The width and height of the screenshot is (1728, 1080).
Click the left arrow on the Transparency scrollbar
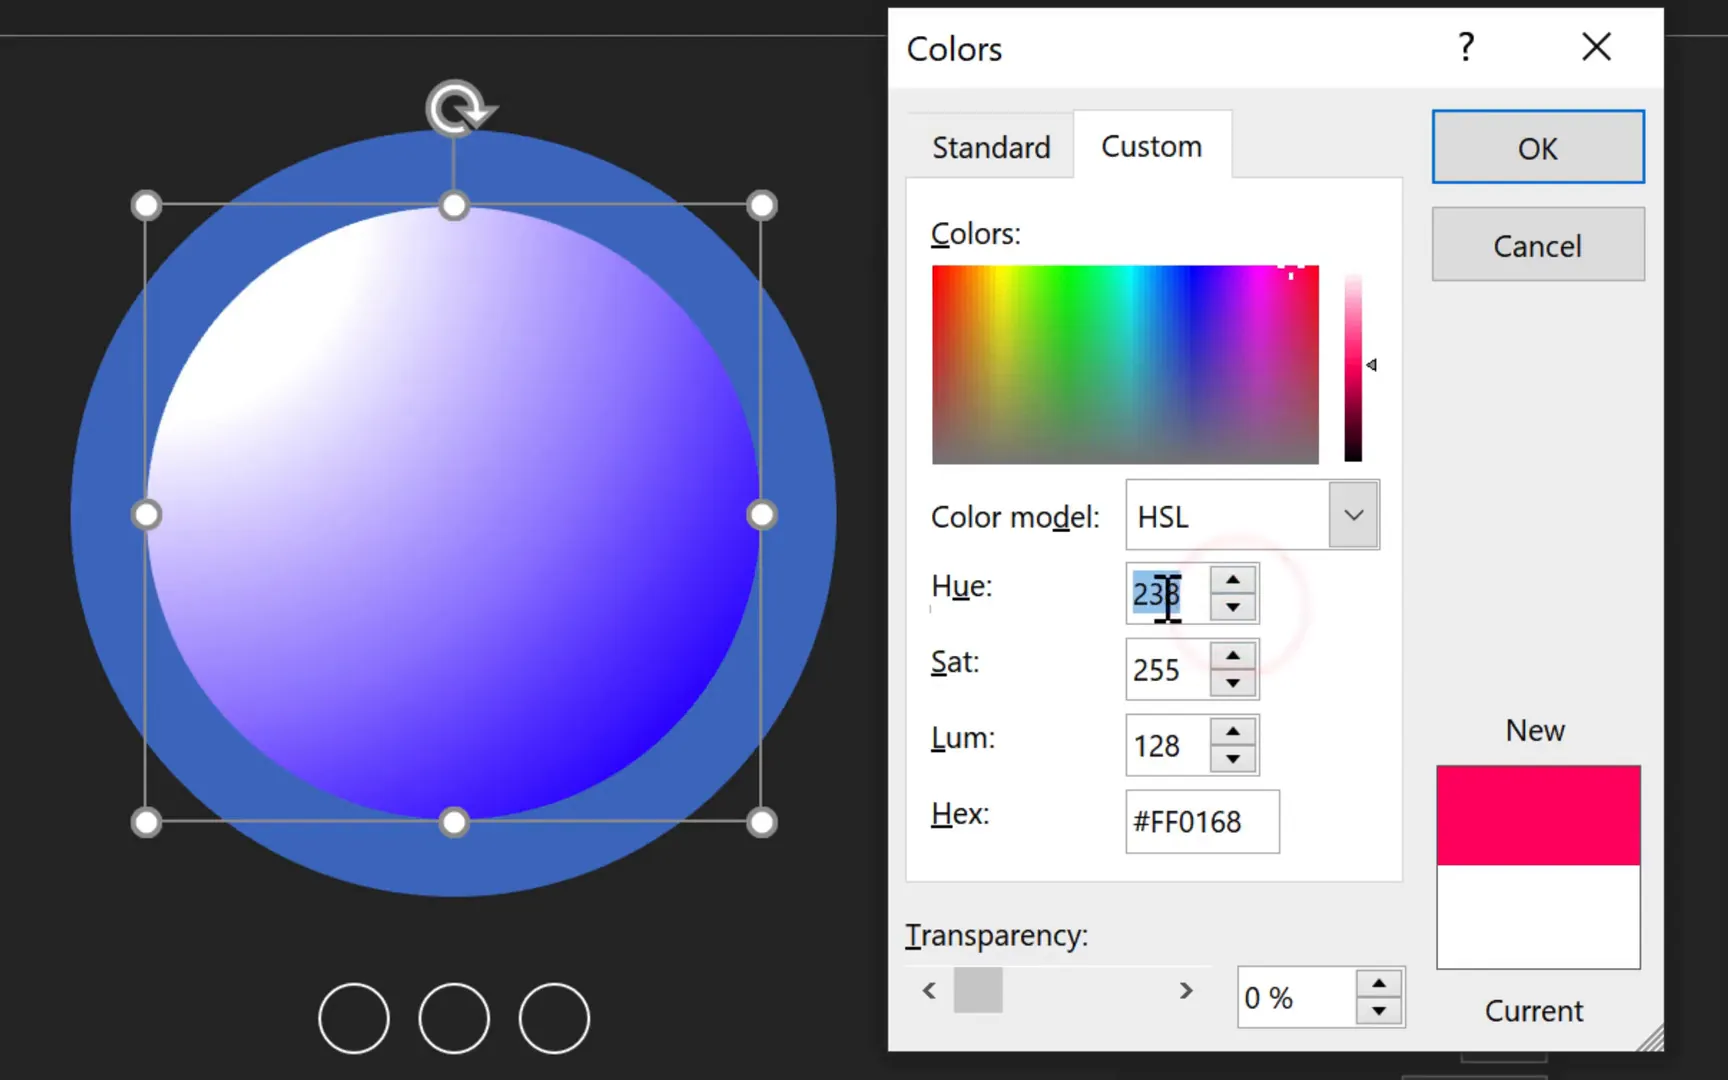point(928,990)
